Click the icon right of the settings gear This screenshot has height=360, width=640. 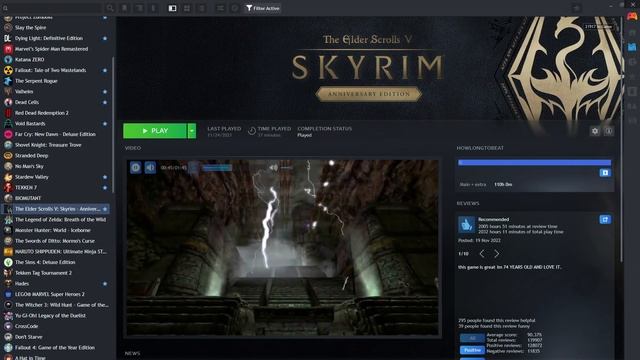click(x=609, y=131)
